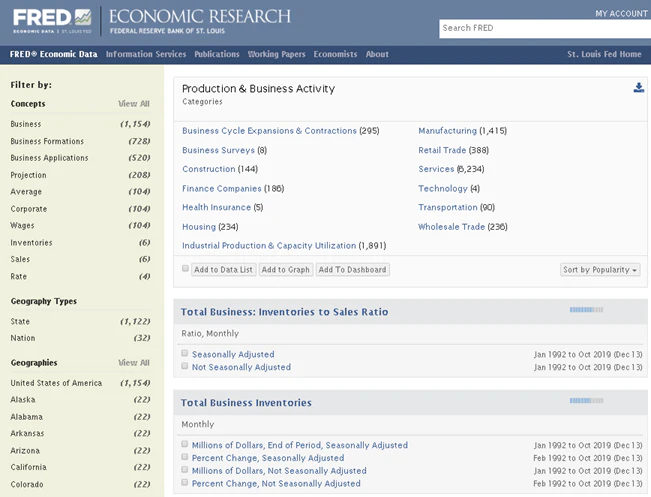Check the select-all checkbox beside Add to Data List
The image size is (651, 497).
point(185,269)
